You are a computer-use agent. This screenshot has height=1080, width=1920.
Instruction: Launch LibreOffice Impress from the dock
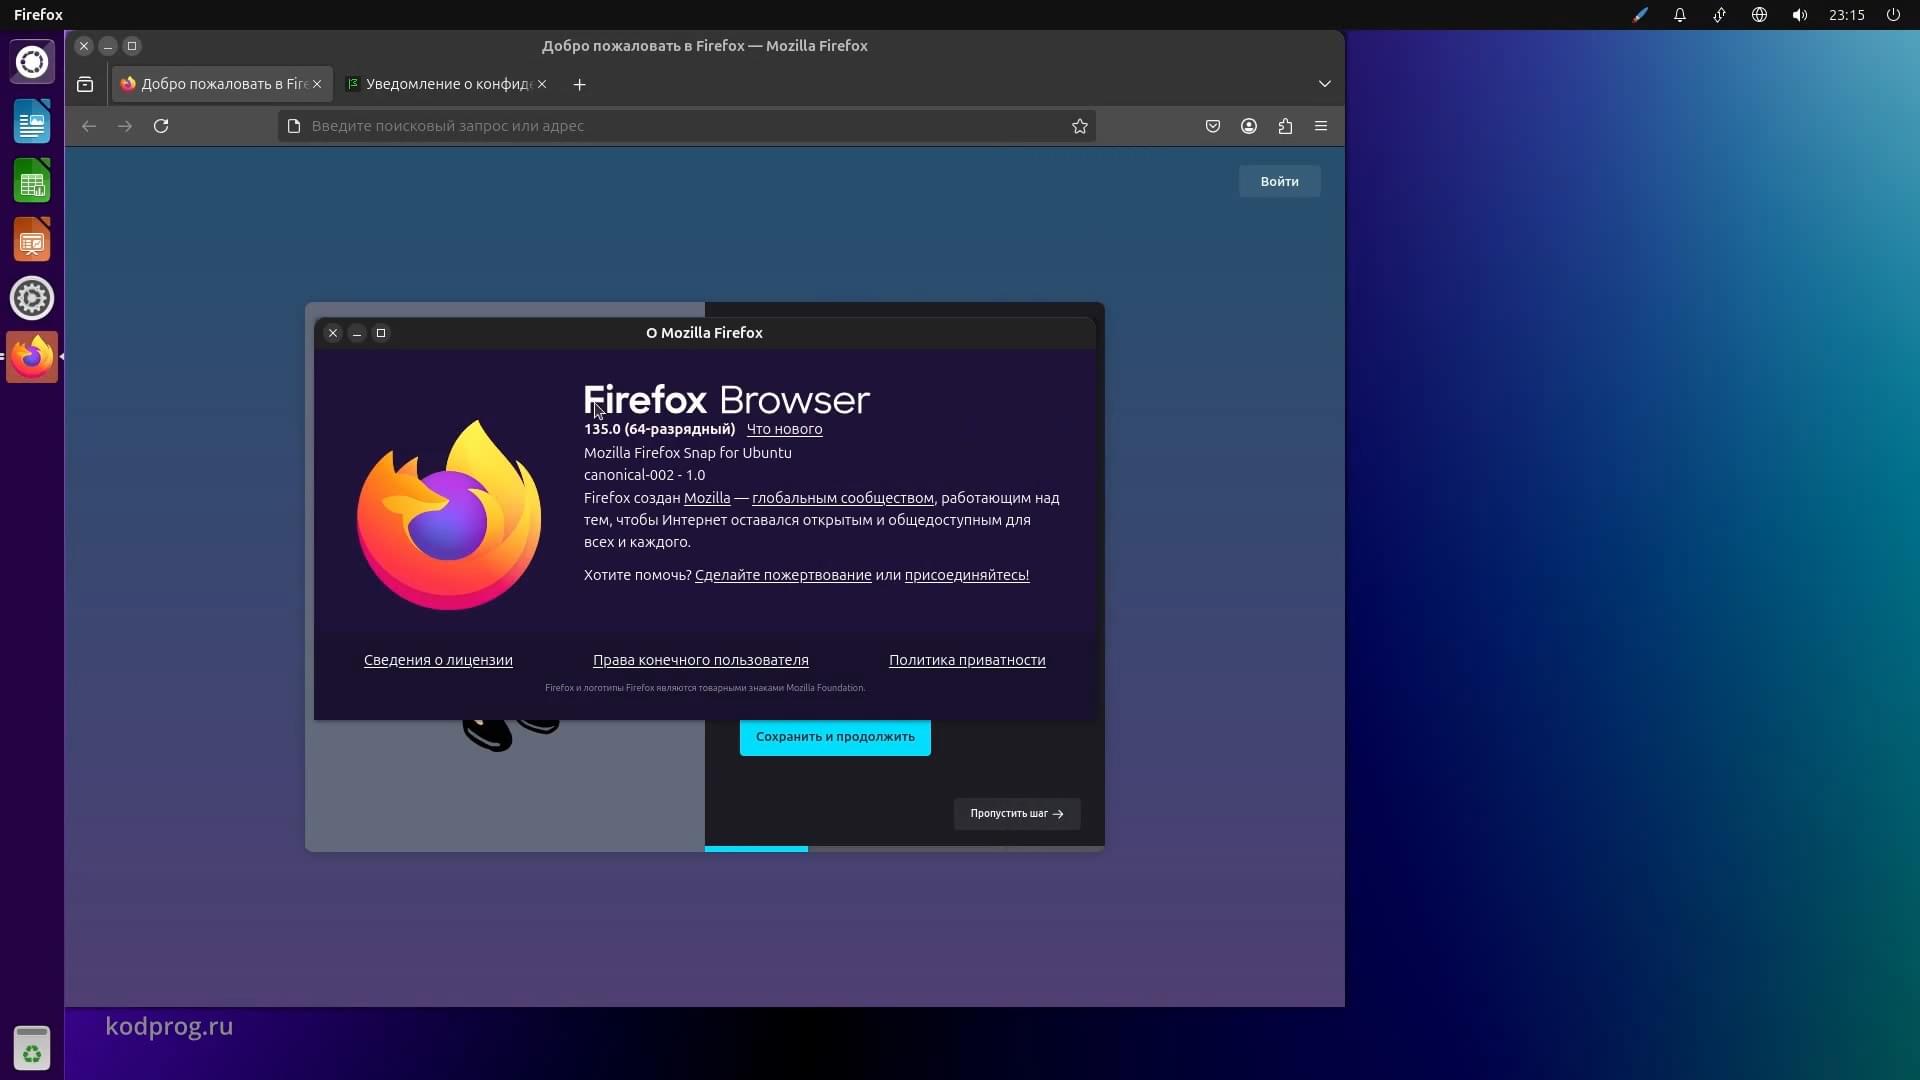[x=32, y=240]
